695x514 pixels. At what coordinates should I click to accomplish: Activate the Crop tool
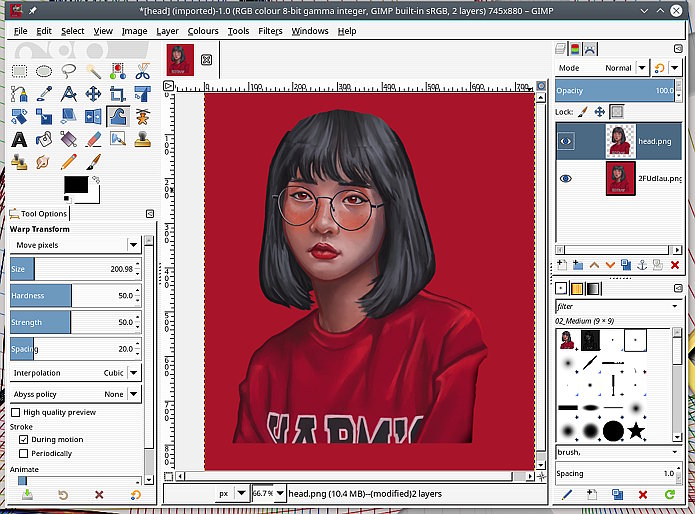[118, 93]
